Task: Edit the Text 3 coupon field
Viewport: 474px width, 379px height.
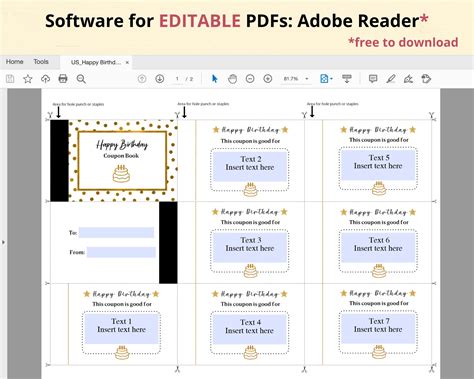Action: 250,247
